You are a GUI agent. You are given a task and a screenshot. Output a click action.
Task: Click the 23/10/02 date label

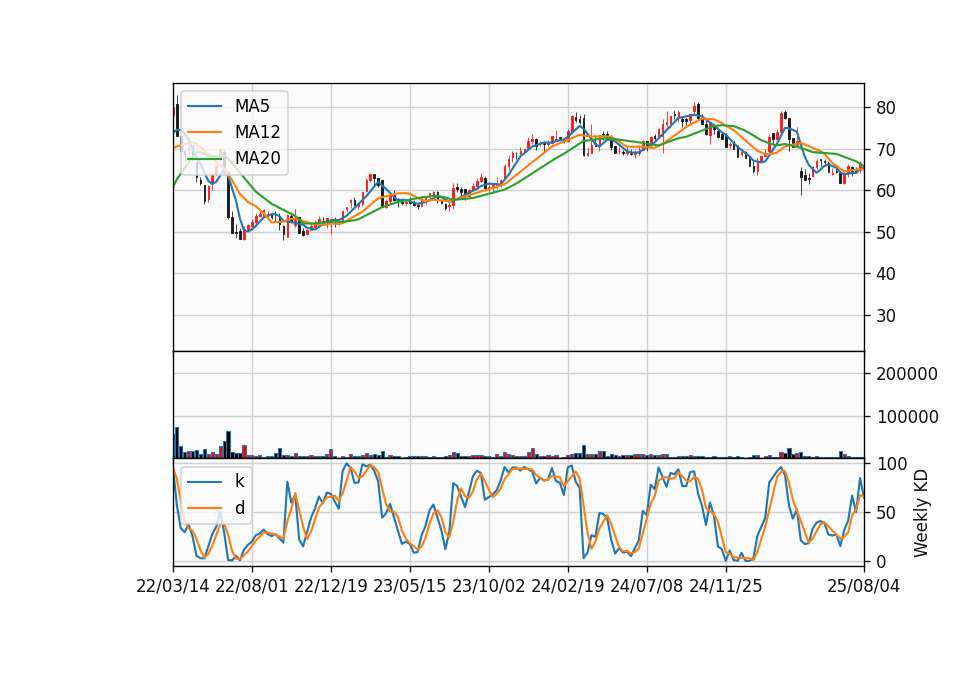(x=489, y=586)
